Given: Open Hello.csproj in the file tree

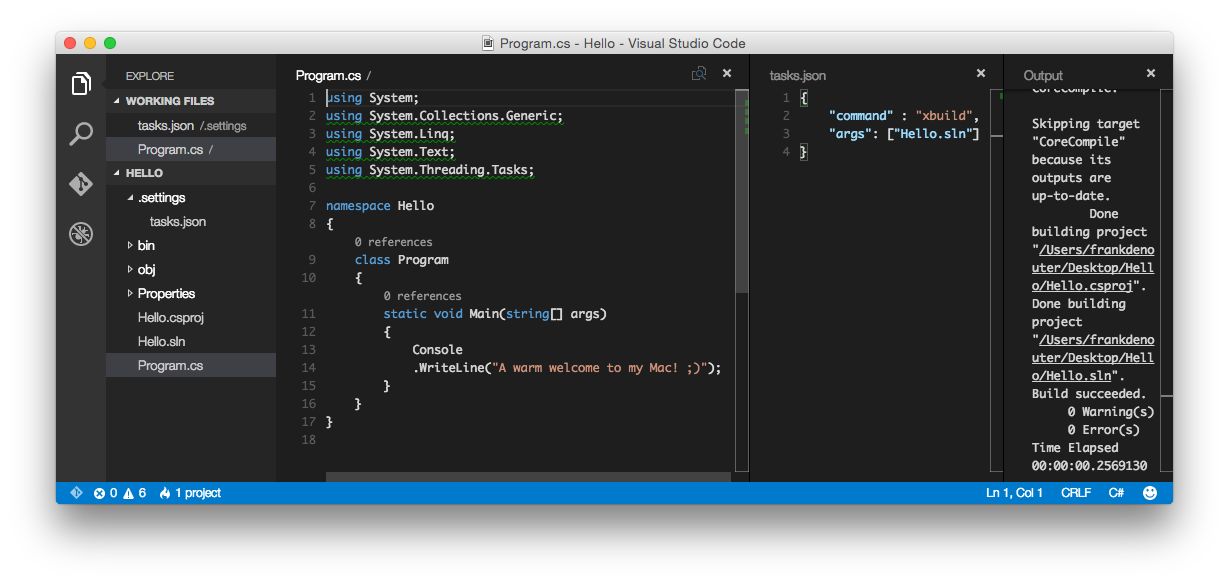Looking at the screenshot, I should click(171, 317).
